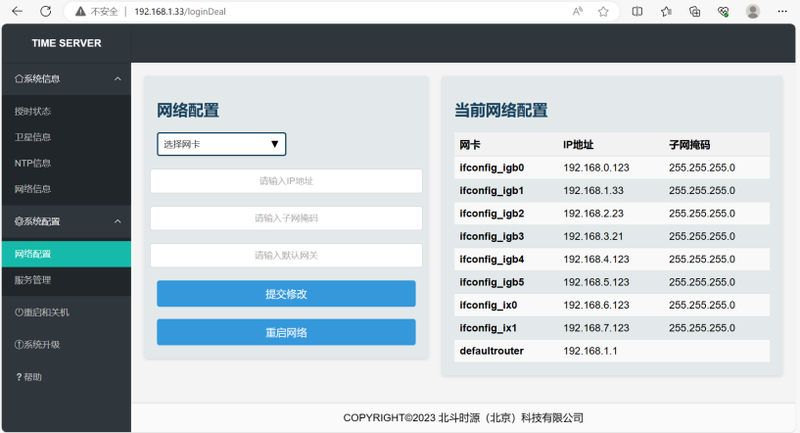Click the 提交修改 submit button
Image resolution: width=800 pixels, height=433 pixels.
(286, 294)
